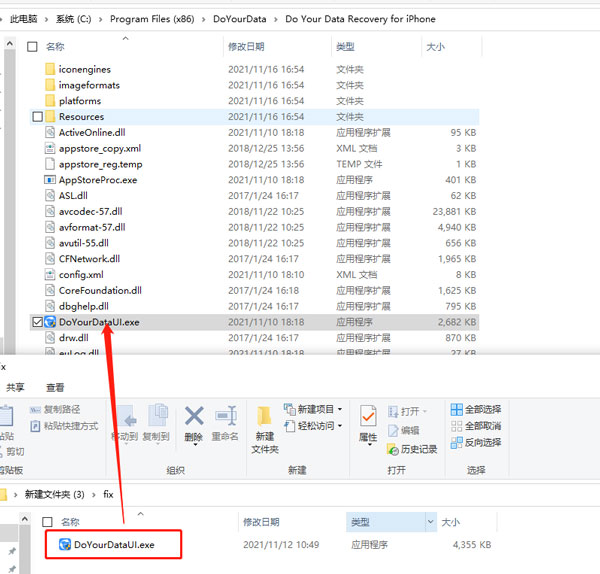The width and height of the screenshot is (600, 574).
Task: Click the appstore_copy.xml file icon
Action: (x=50, y=148)
